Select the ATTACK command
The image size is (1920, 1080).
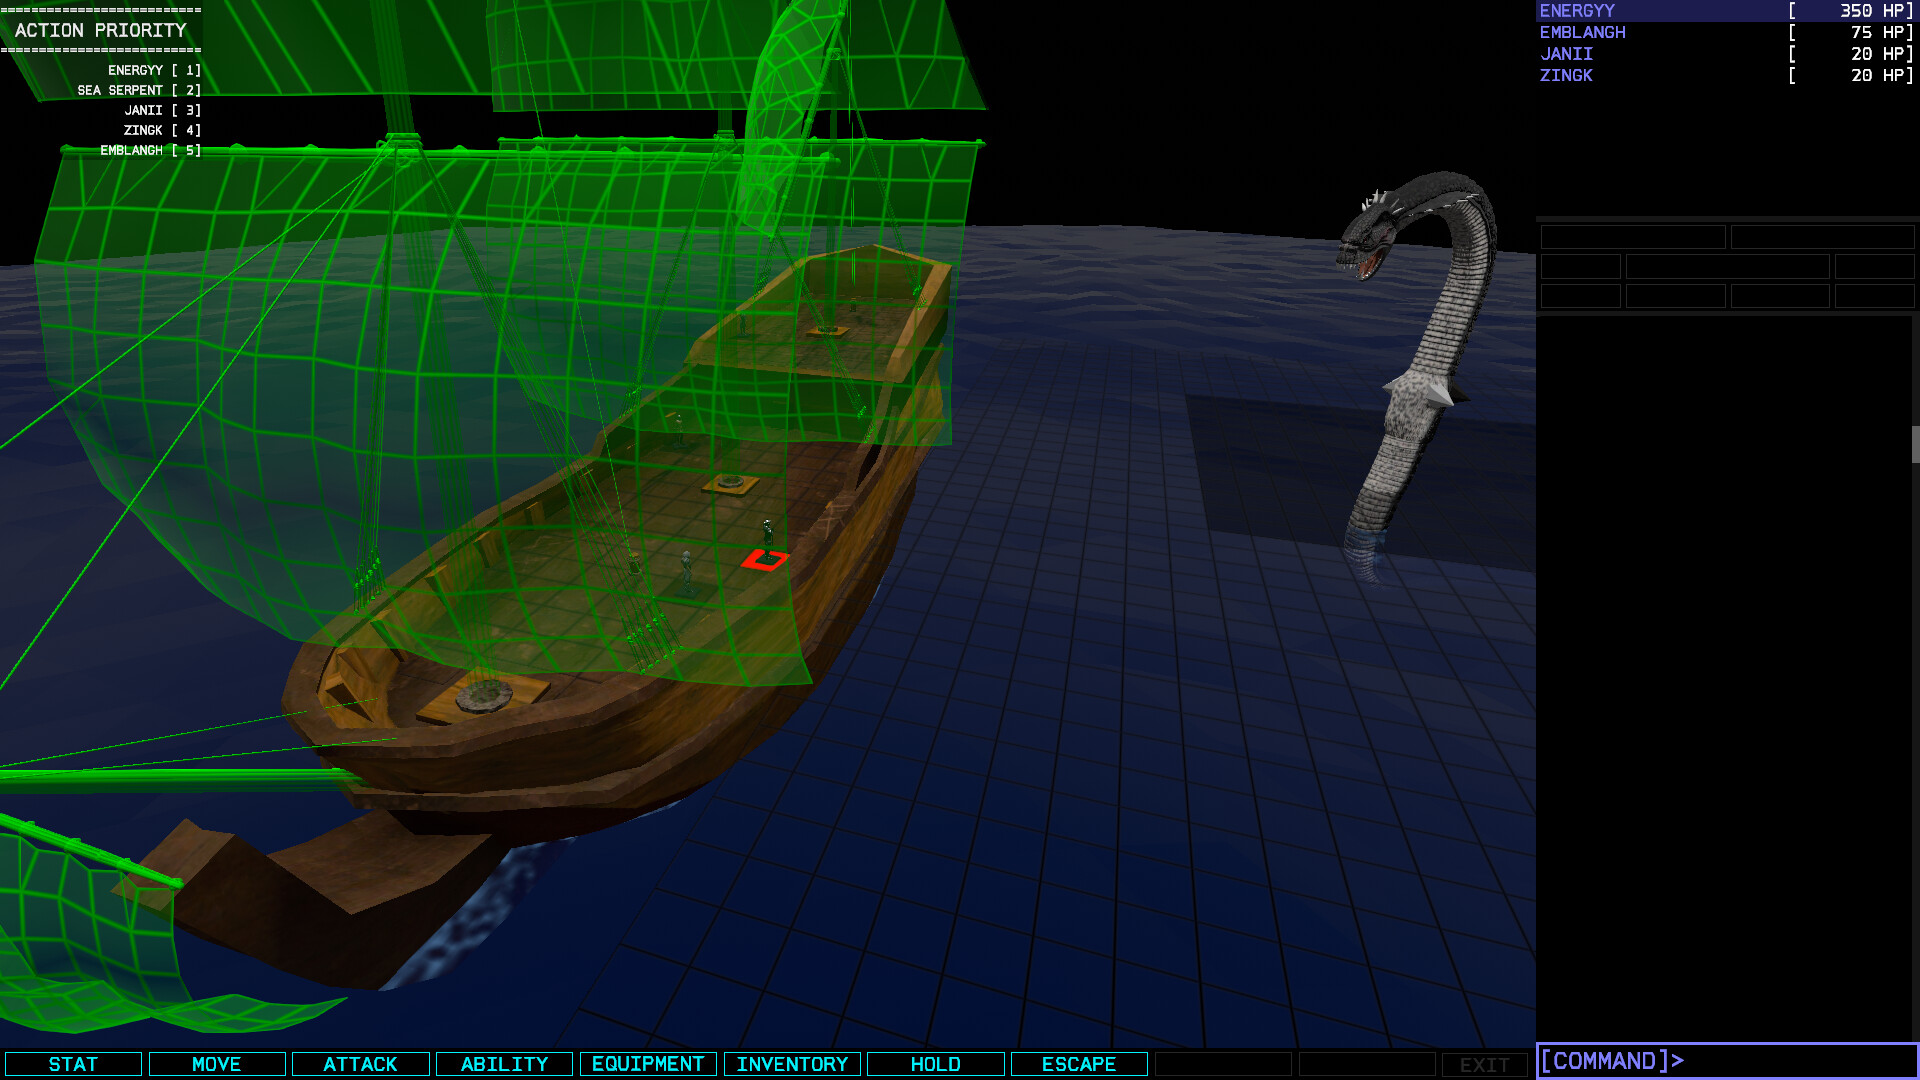360,1064
